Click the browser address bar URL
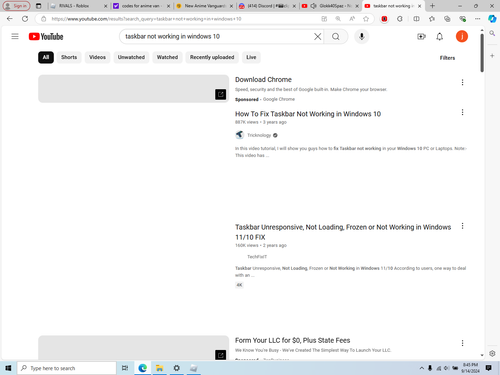 point(147,19)
